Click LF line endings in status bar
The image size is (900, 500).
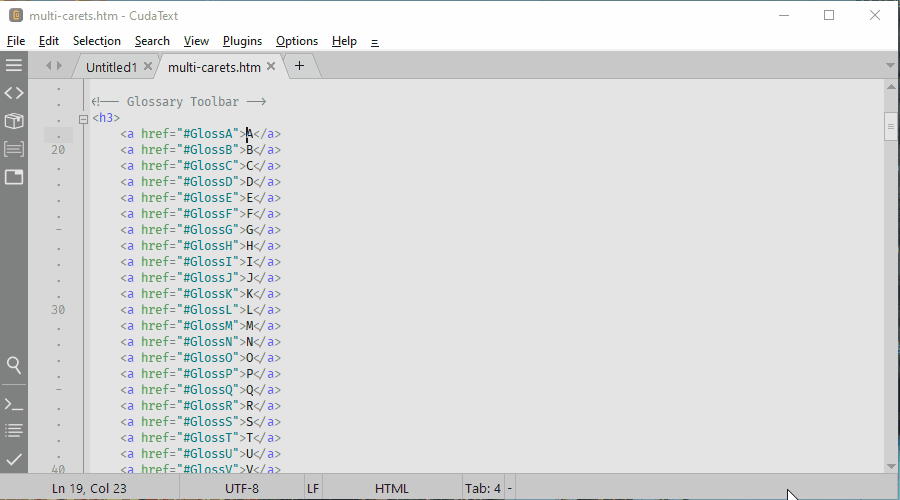(313, 488)
